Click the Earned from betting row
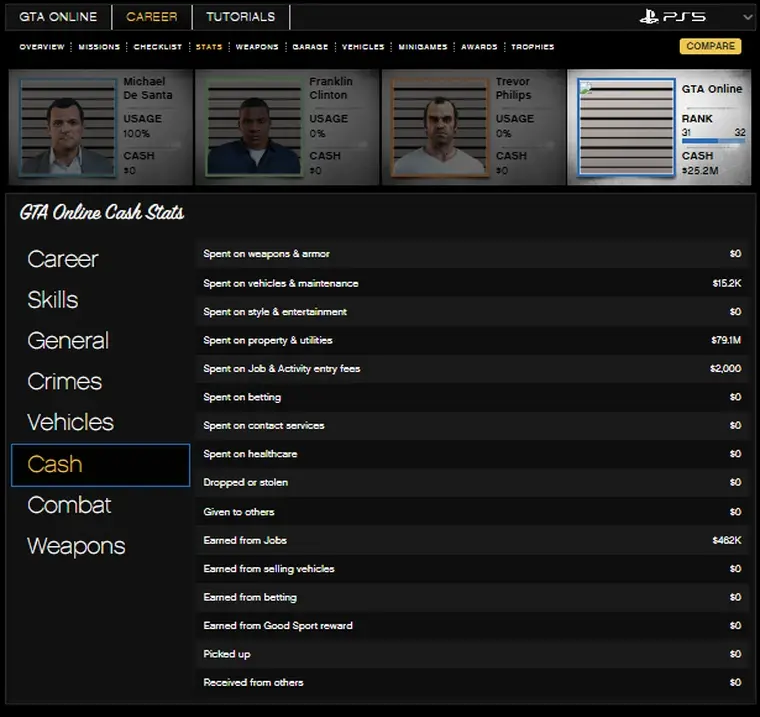 [x=472, y=597]
